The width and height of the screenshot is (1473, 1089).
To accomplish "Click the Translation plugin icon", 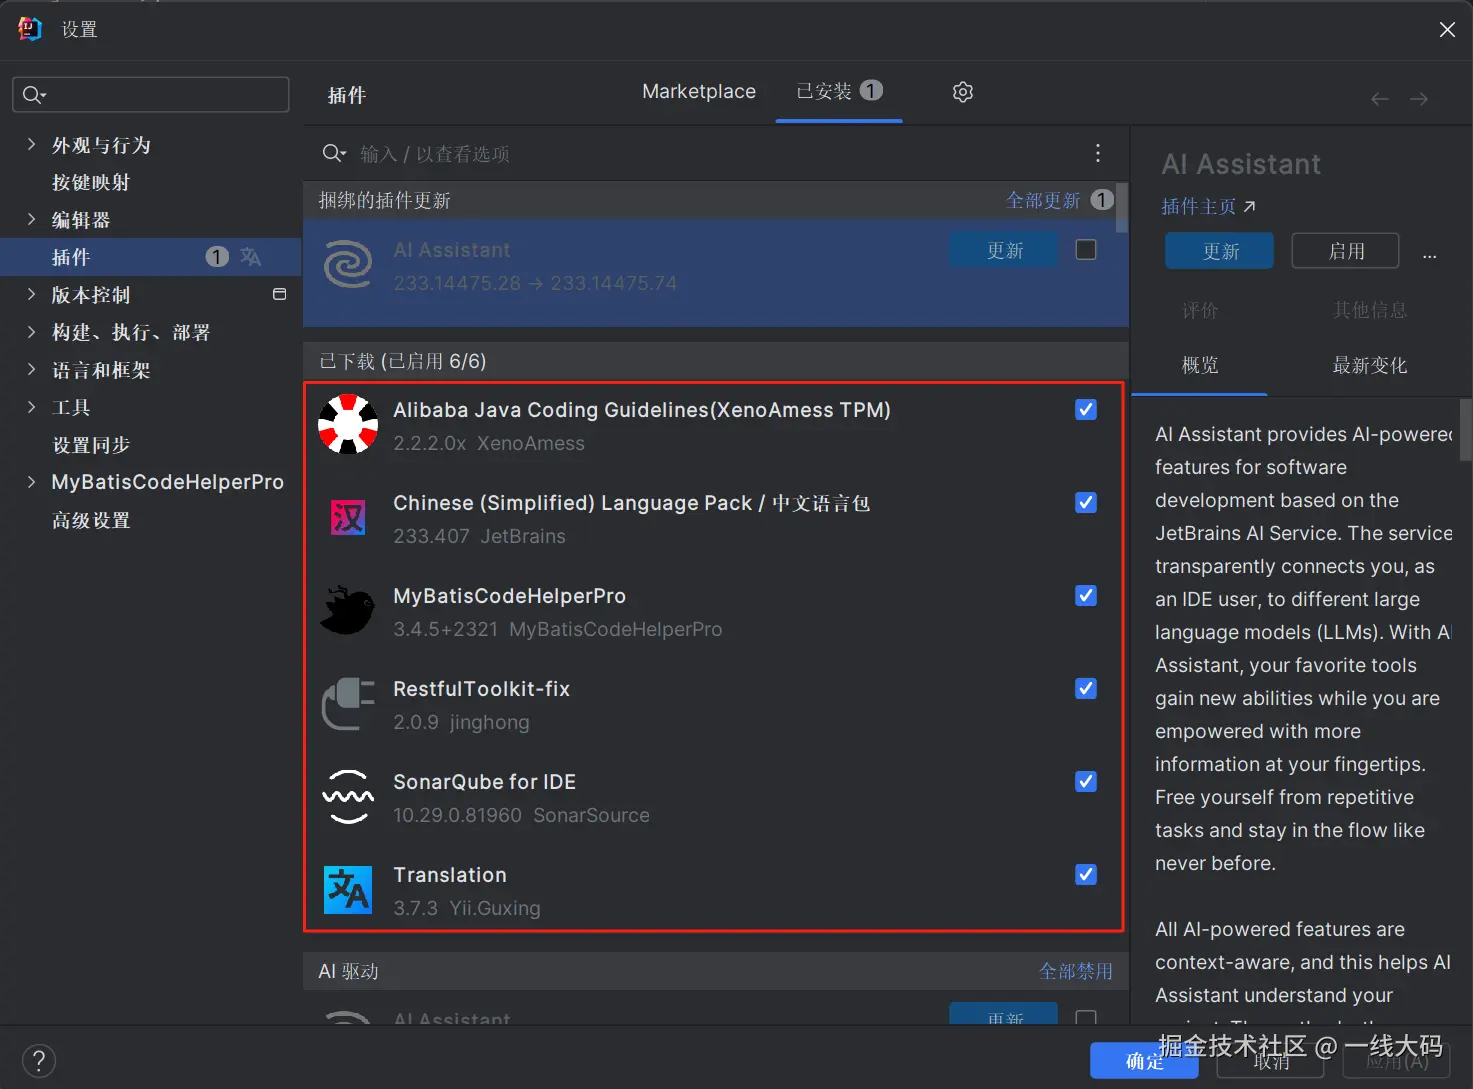I will [x=348, y=890].
